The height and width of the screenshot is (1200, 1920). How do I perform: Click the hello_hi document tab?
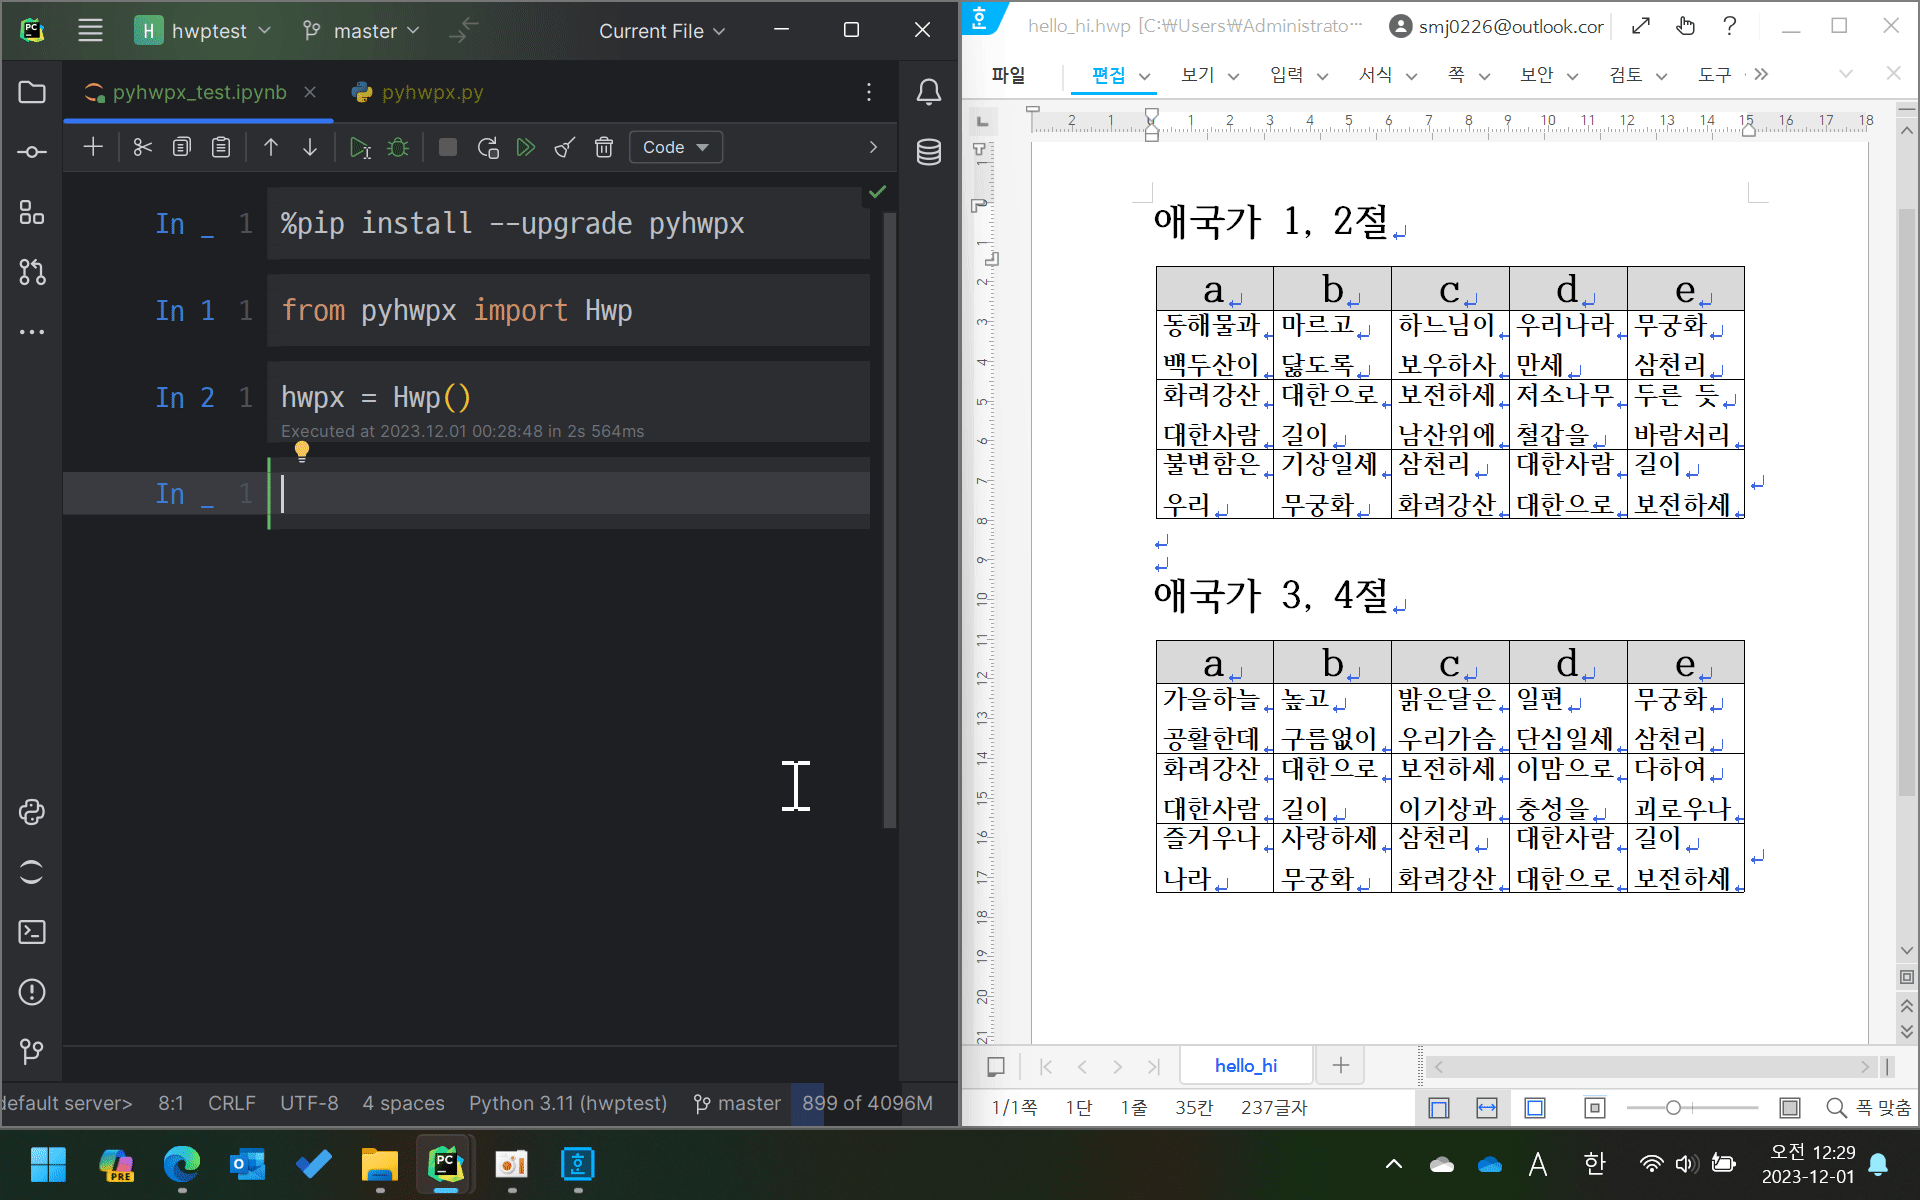tap(1245, 1065)
